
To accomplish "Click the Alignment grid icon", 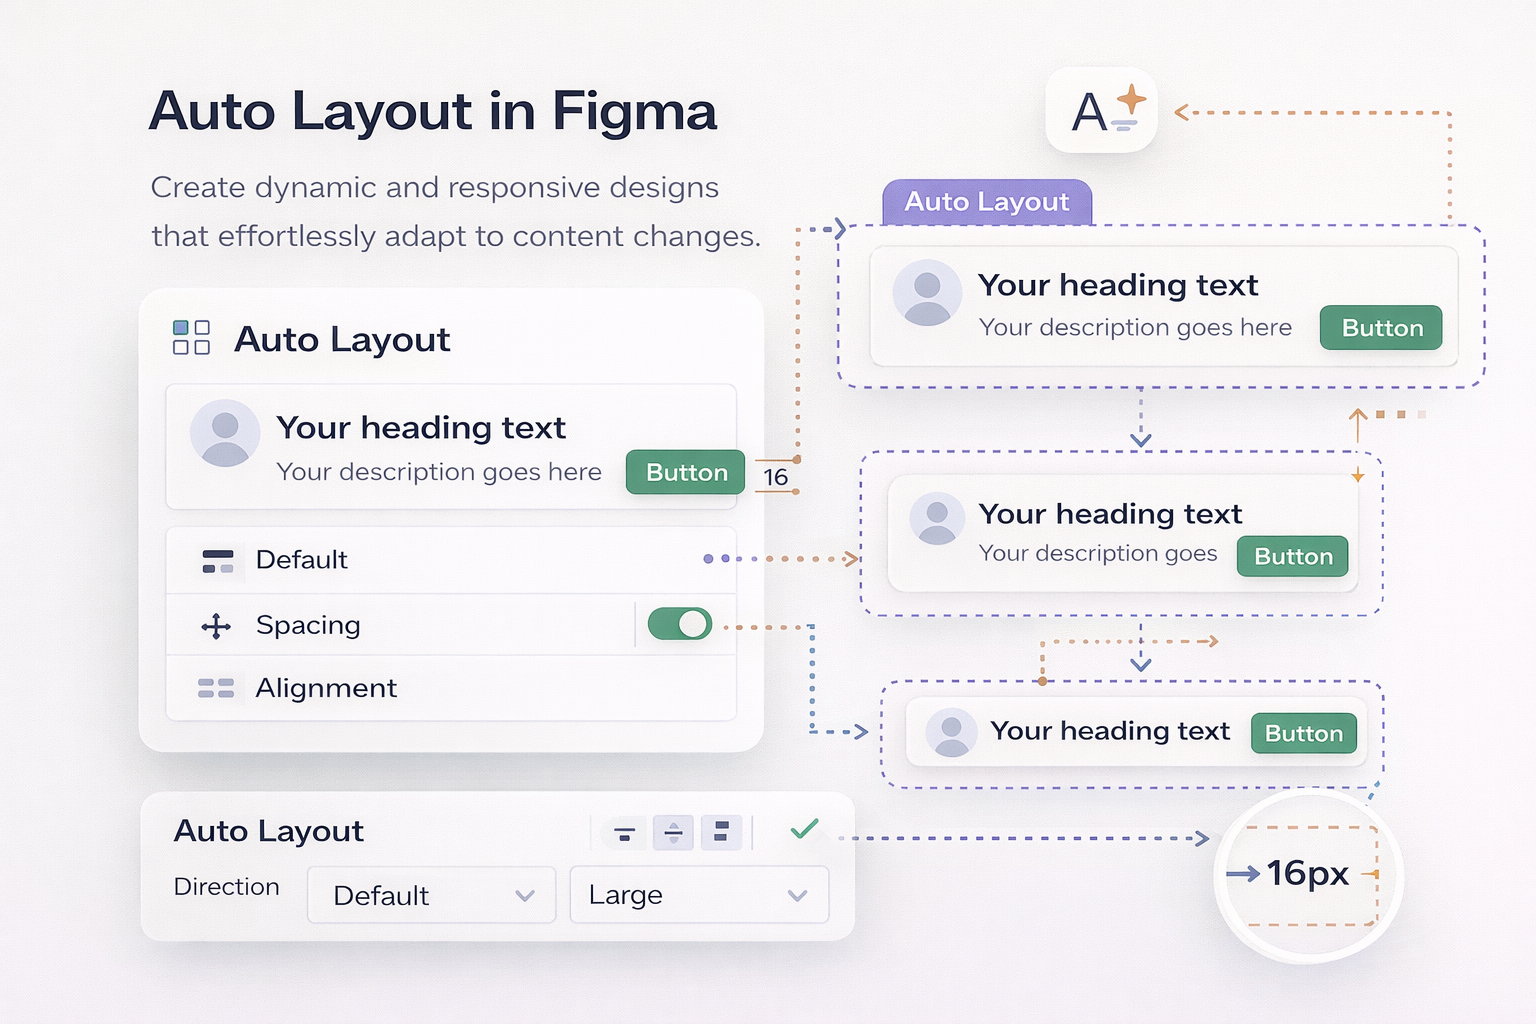I will 216,688.
